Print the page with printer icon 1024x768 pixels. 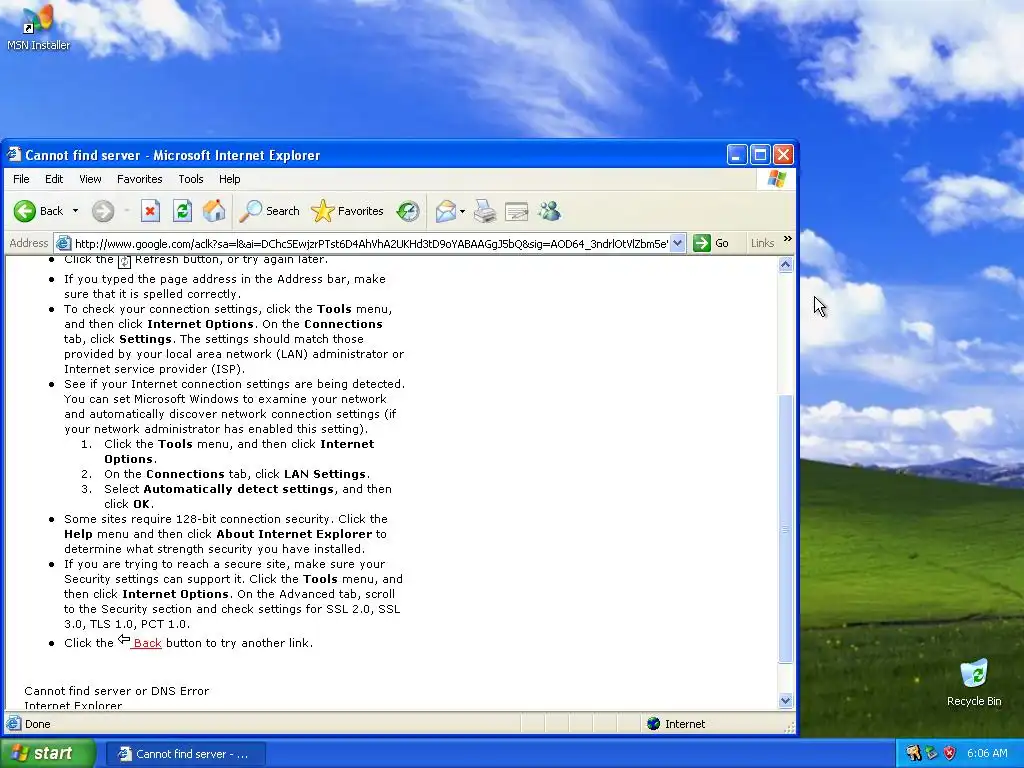tap(485, 211)
